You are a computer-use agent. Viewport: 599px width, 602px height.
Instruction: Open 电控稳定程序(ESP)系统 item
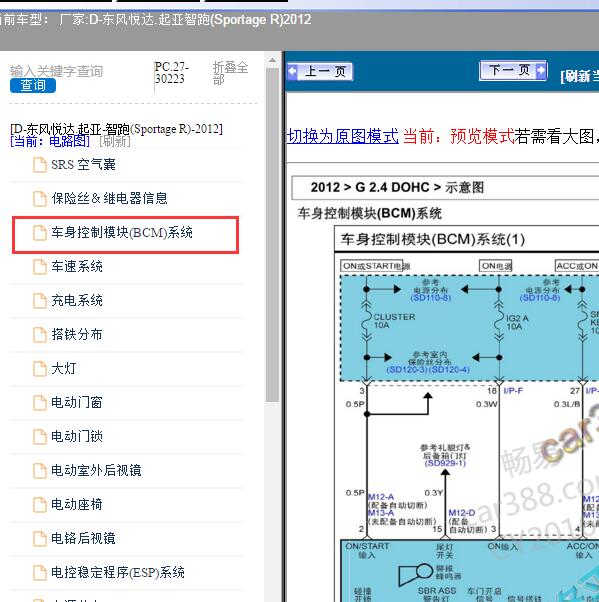118,572
